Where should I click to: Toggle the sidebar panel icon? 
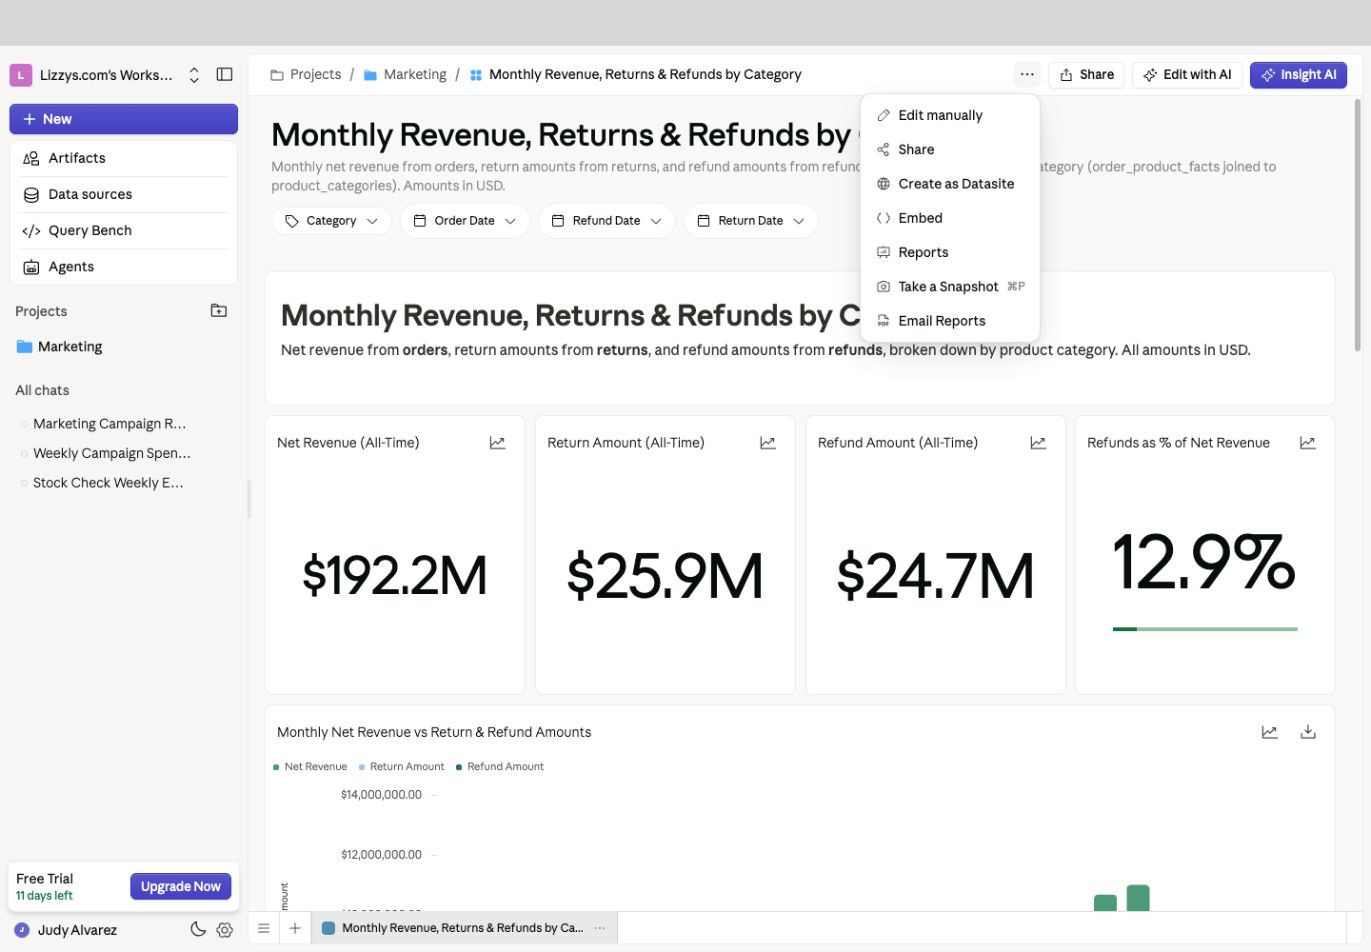point(224,75)
